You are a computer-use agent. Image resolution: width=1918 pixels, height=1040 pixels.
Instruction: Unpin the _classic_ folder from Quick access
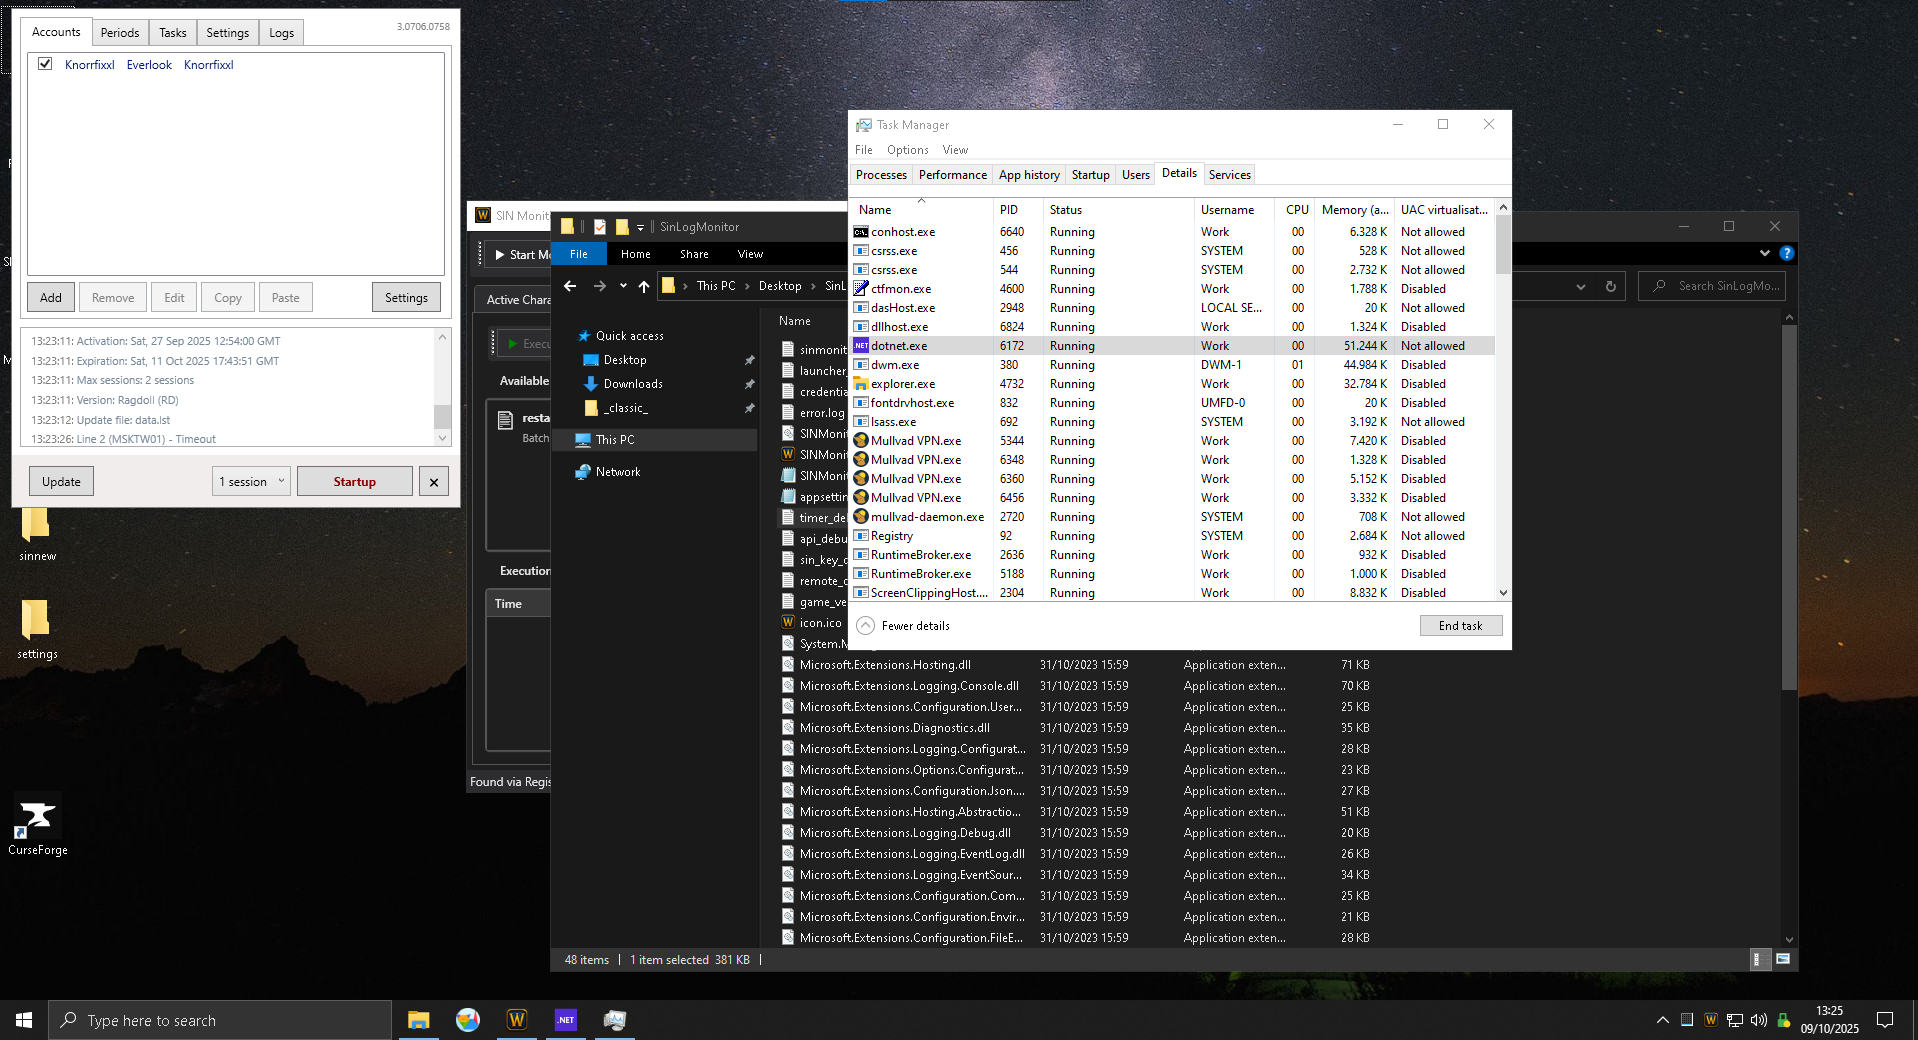[749, 408]
